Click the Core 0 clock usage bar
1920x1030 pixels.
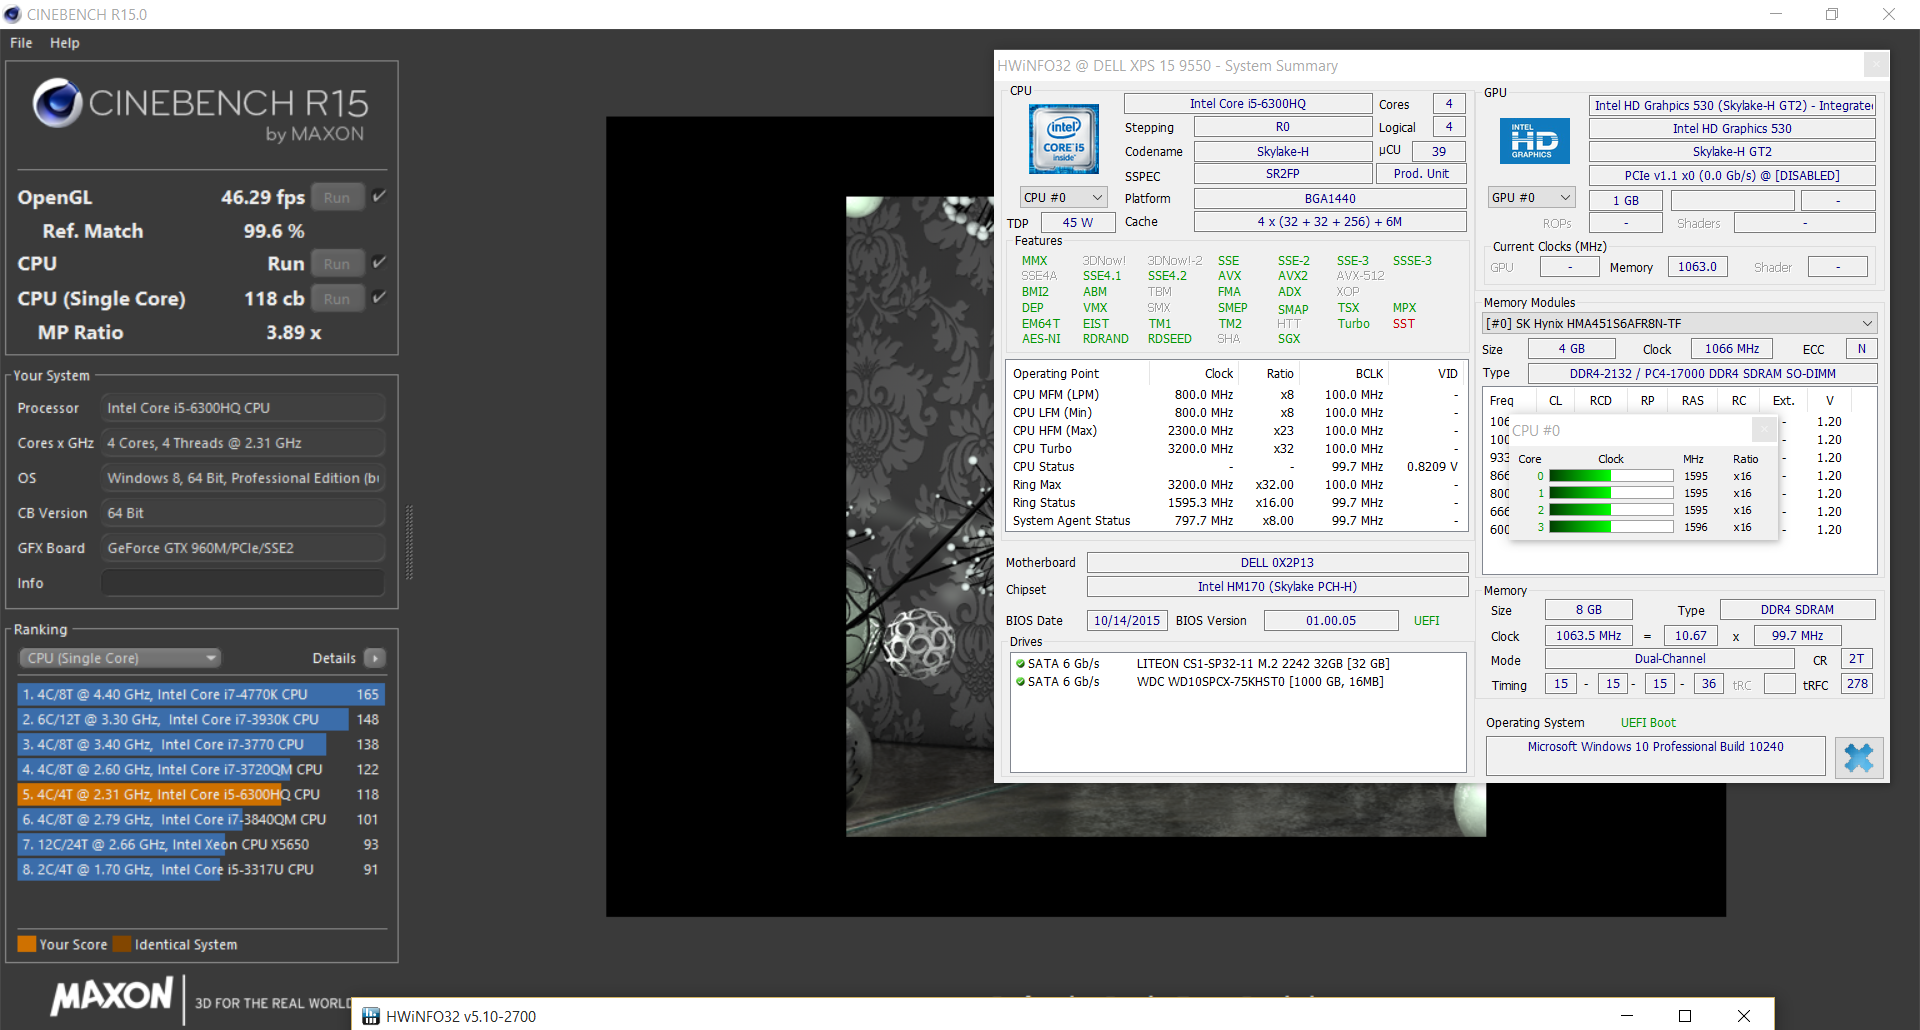coord(1611,476)
